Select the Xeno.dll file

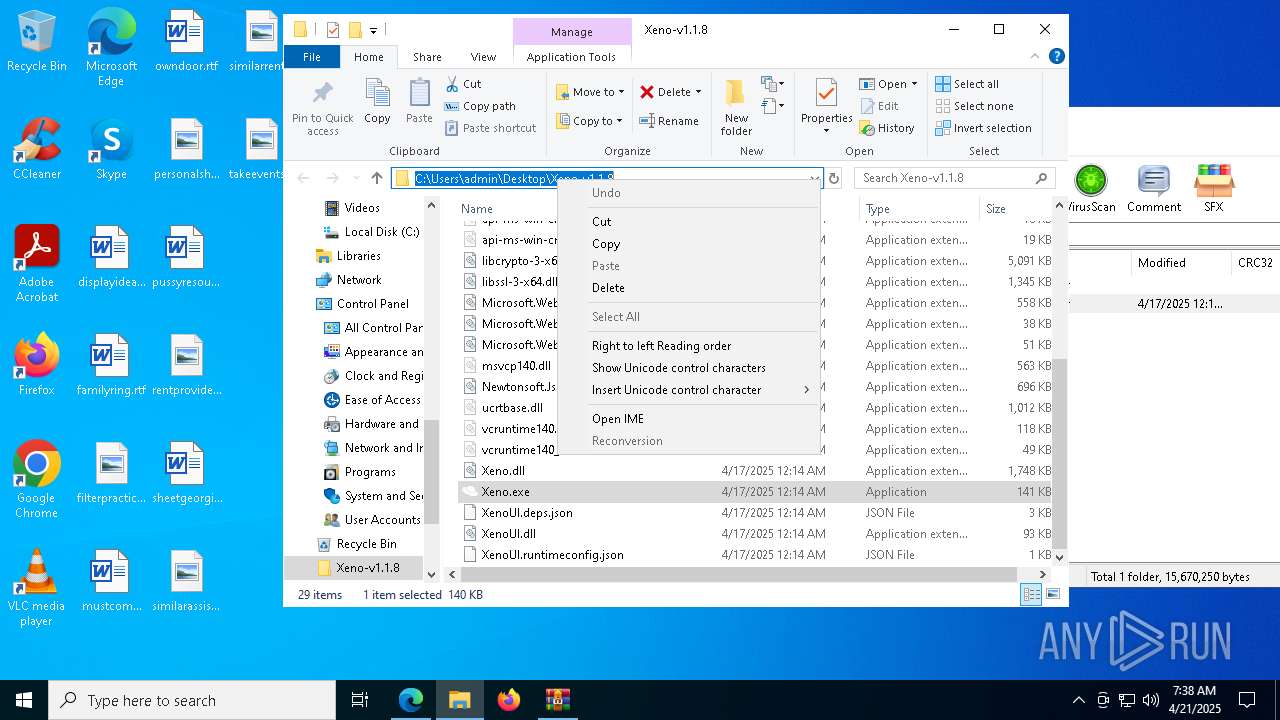[x=503, y=471]
